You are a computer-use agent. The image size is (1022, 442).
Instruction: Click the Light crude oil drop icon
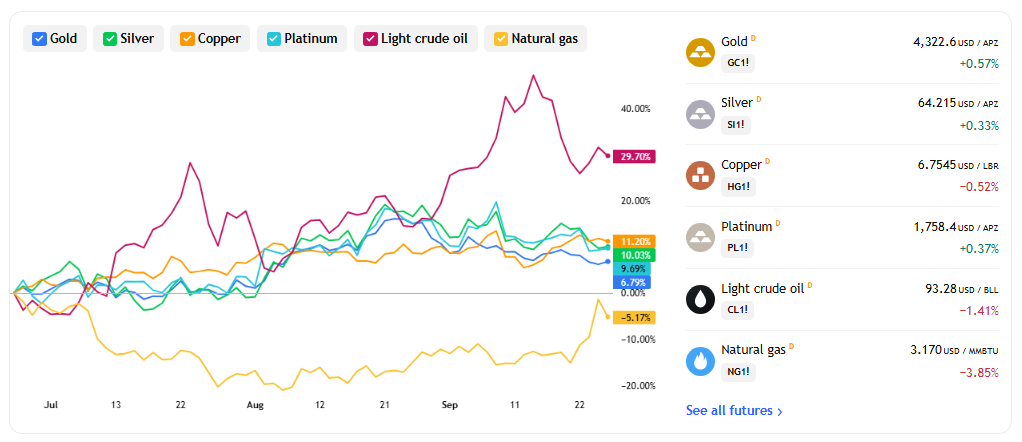tap(701, 299)
